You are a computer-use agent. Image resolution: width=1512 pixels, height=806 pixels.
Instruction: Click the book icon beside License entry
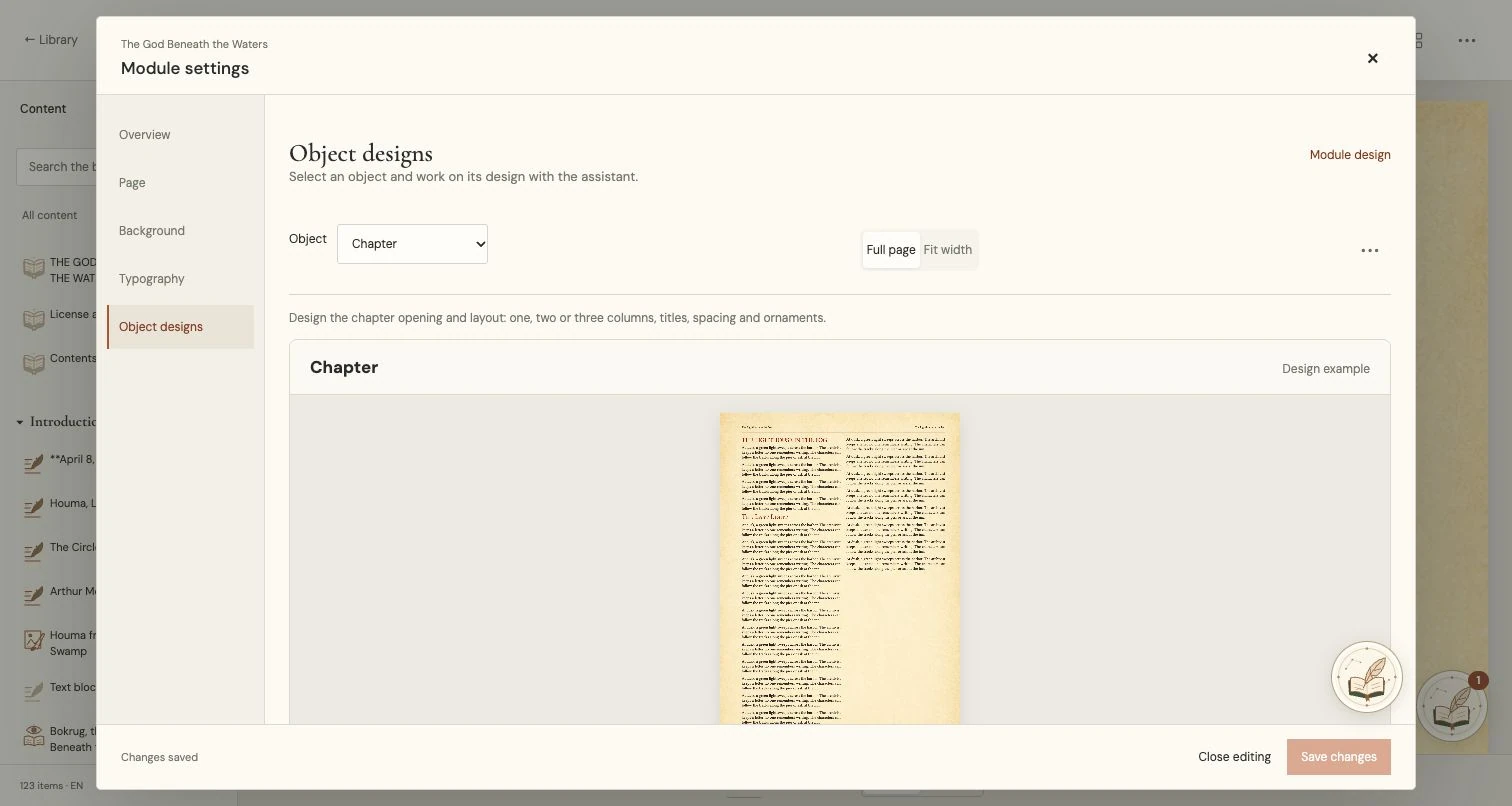pos(34,319)
